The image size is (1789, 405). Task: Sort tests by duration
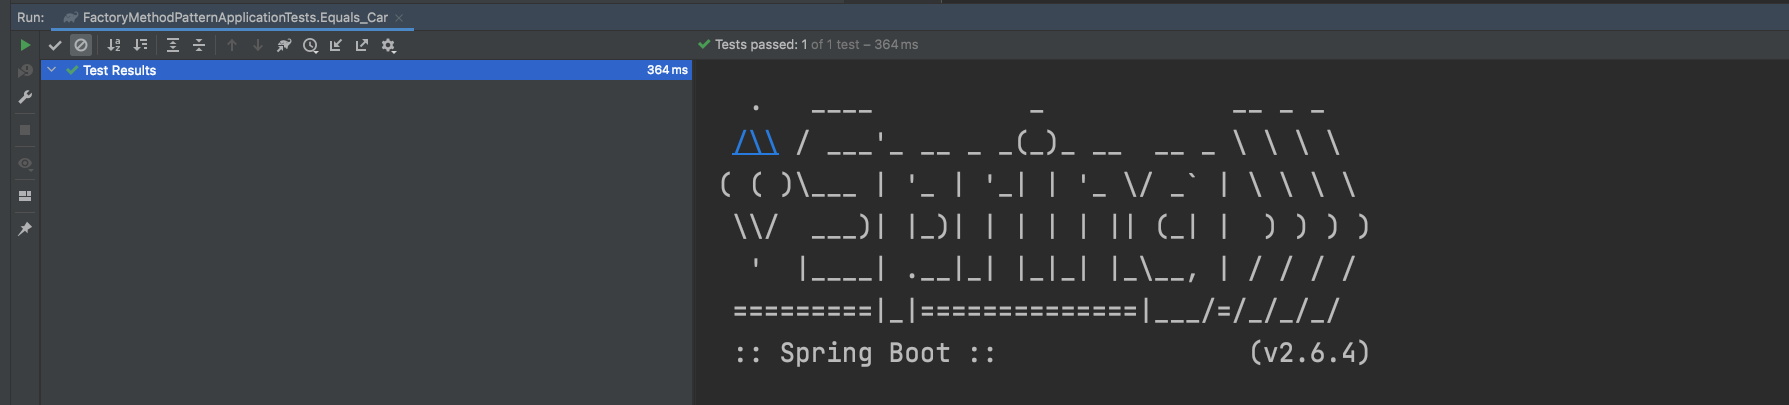pos(140,45)
